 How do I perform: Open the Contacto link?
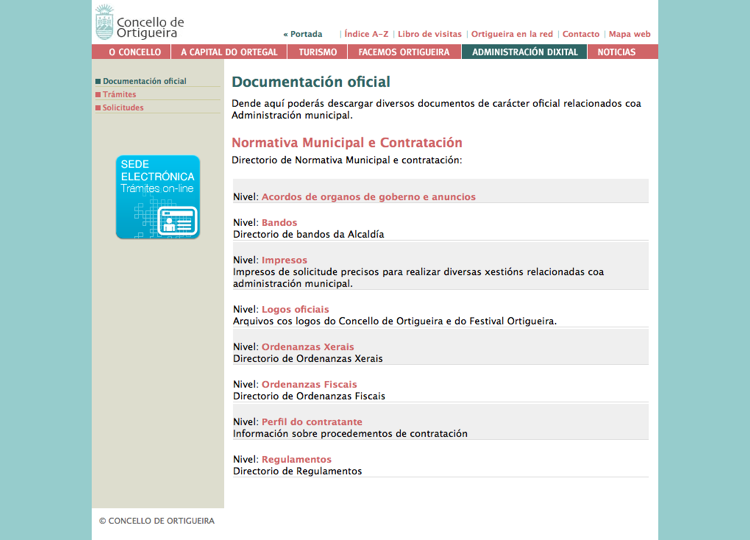tap(581, 34)
